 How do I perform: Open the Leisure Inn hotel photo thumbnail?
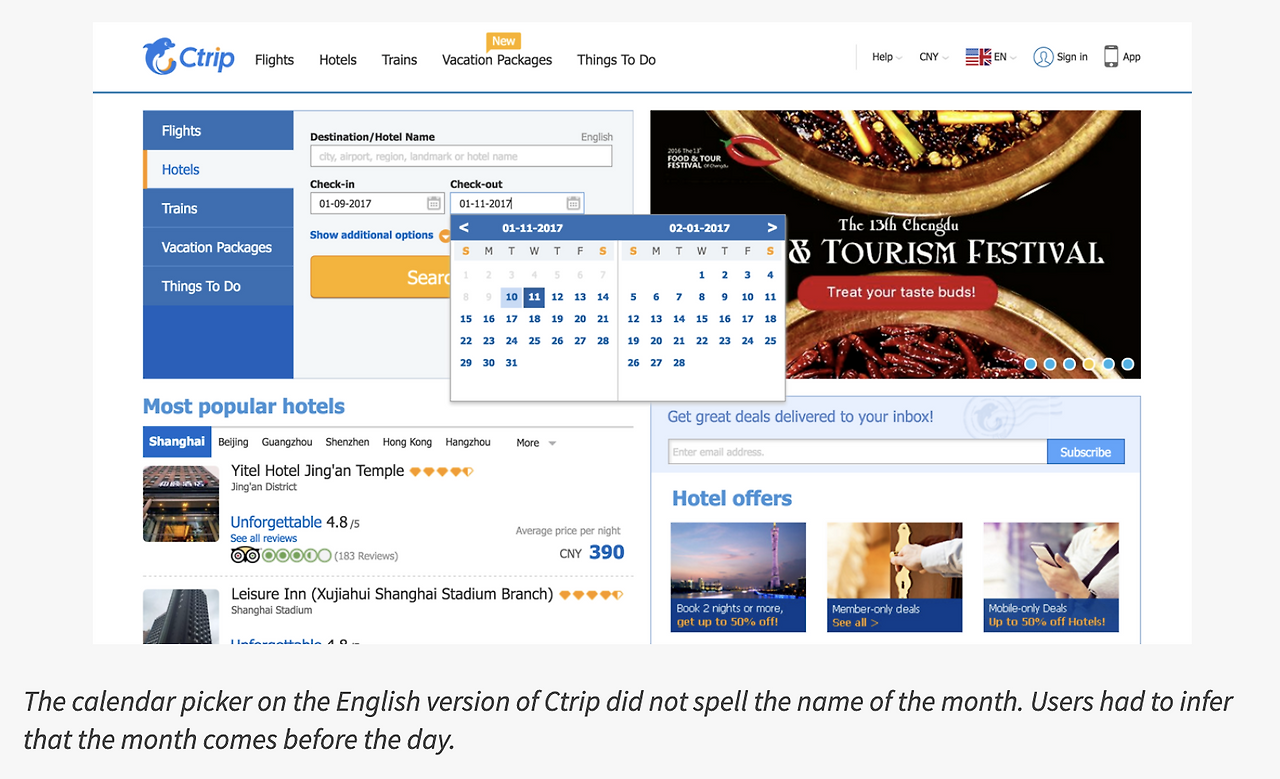181,616
